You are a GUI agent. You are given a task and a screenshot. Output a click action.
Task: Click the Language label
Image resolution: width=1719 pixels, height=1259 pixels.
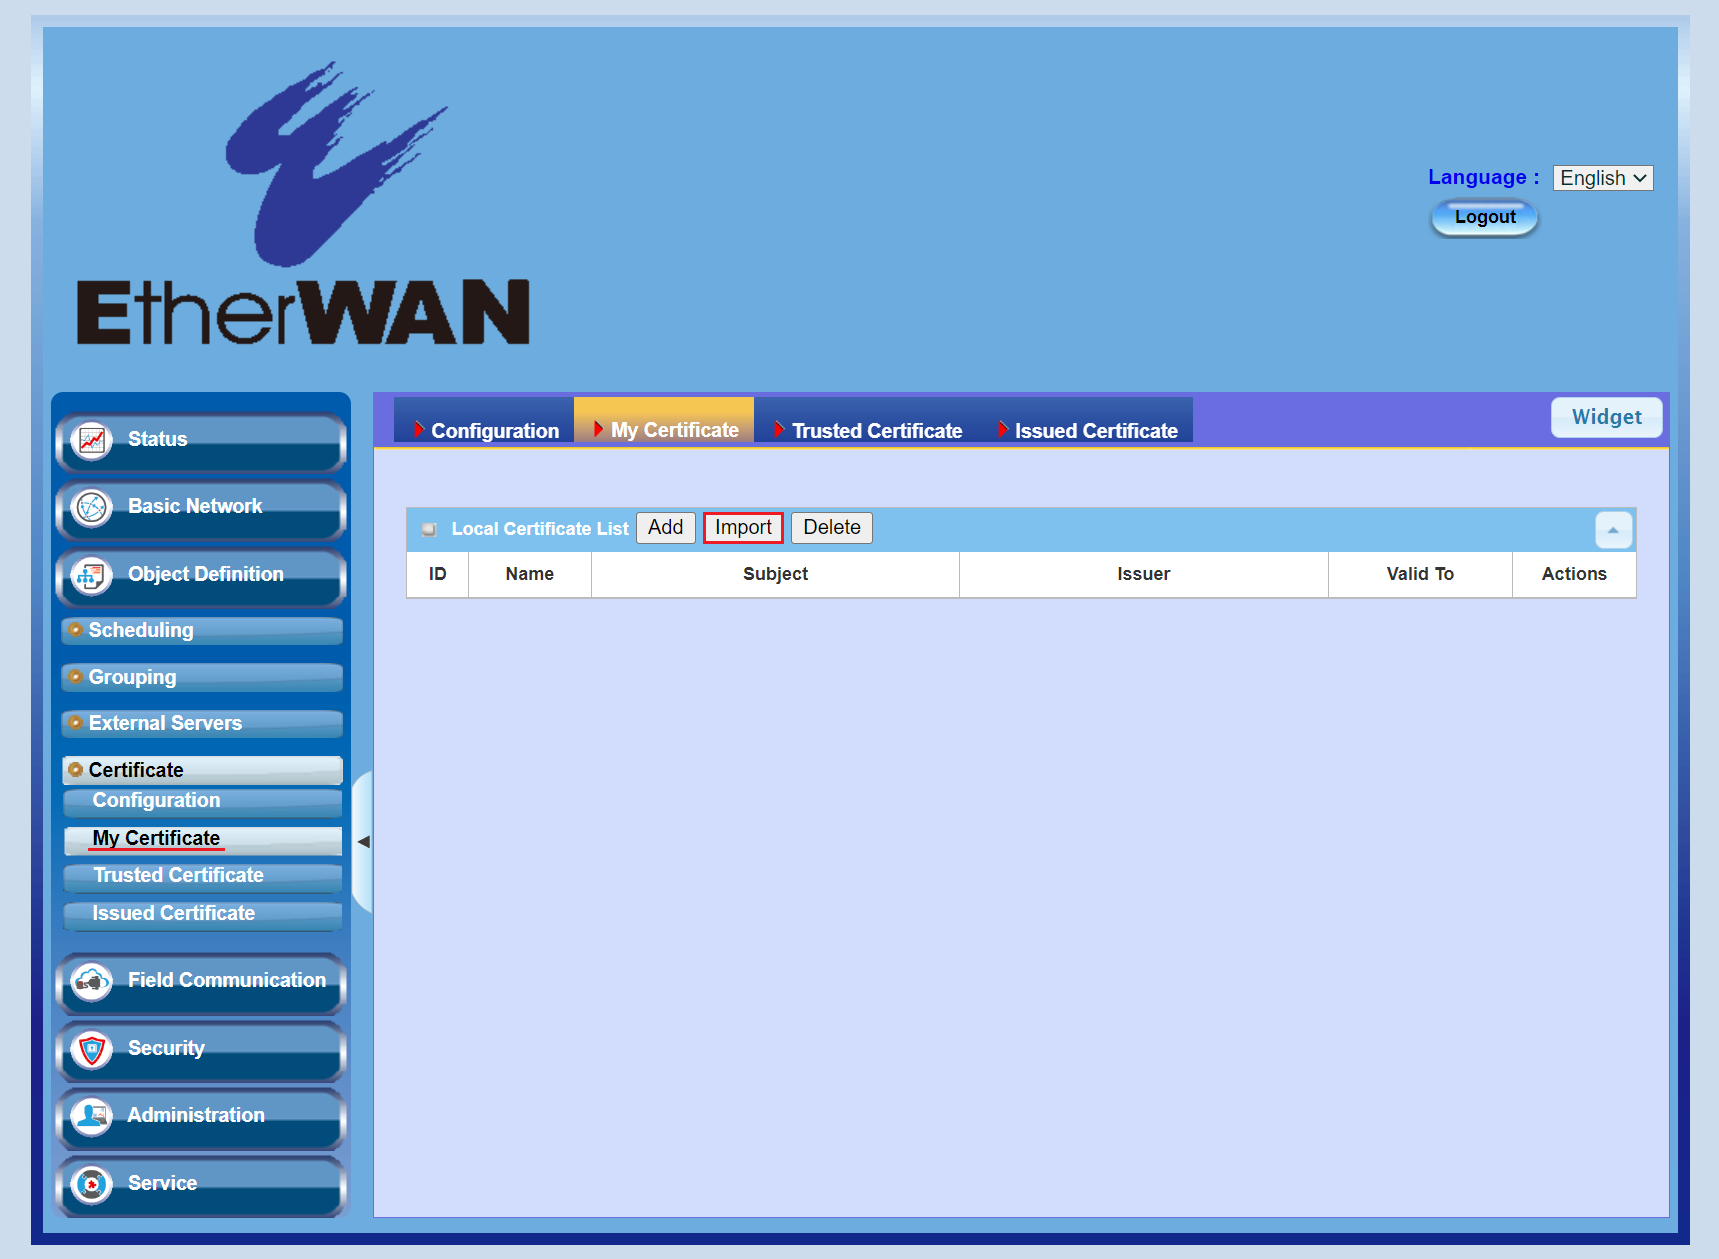tap(1483, 178)
